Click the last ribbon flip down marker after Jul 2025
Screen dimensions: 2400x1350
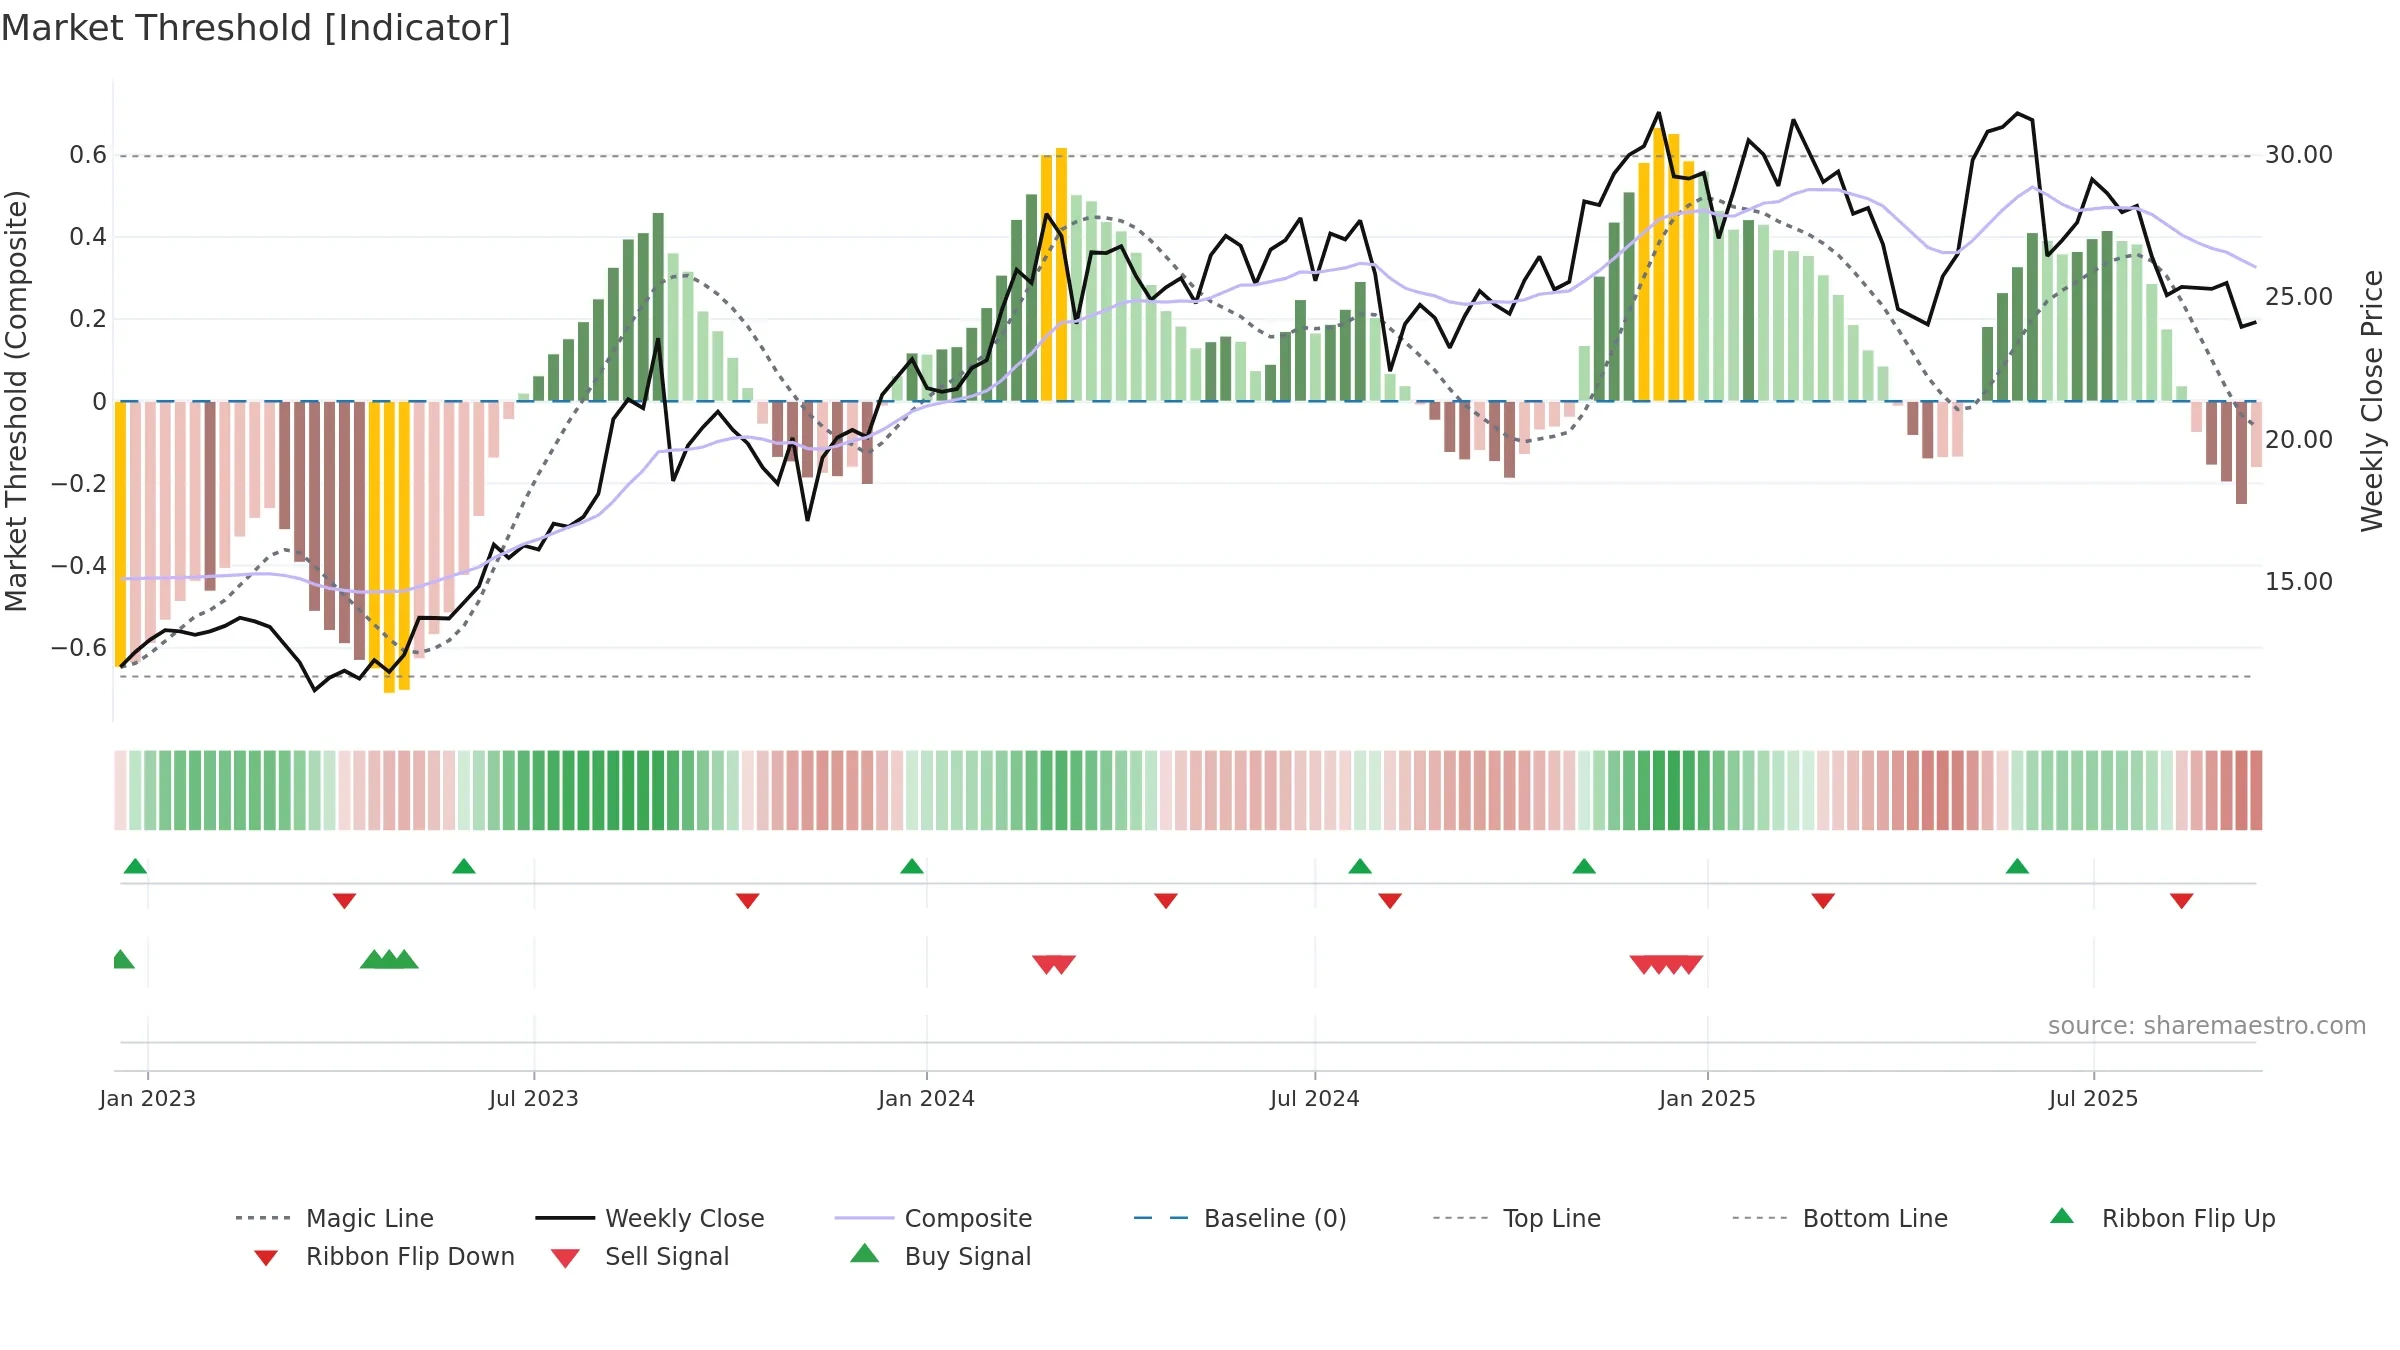(2182, 901)
